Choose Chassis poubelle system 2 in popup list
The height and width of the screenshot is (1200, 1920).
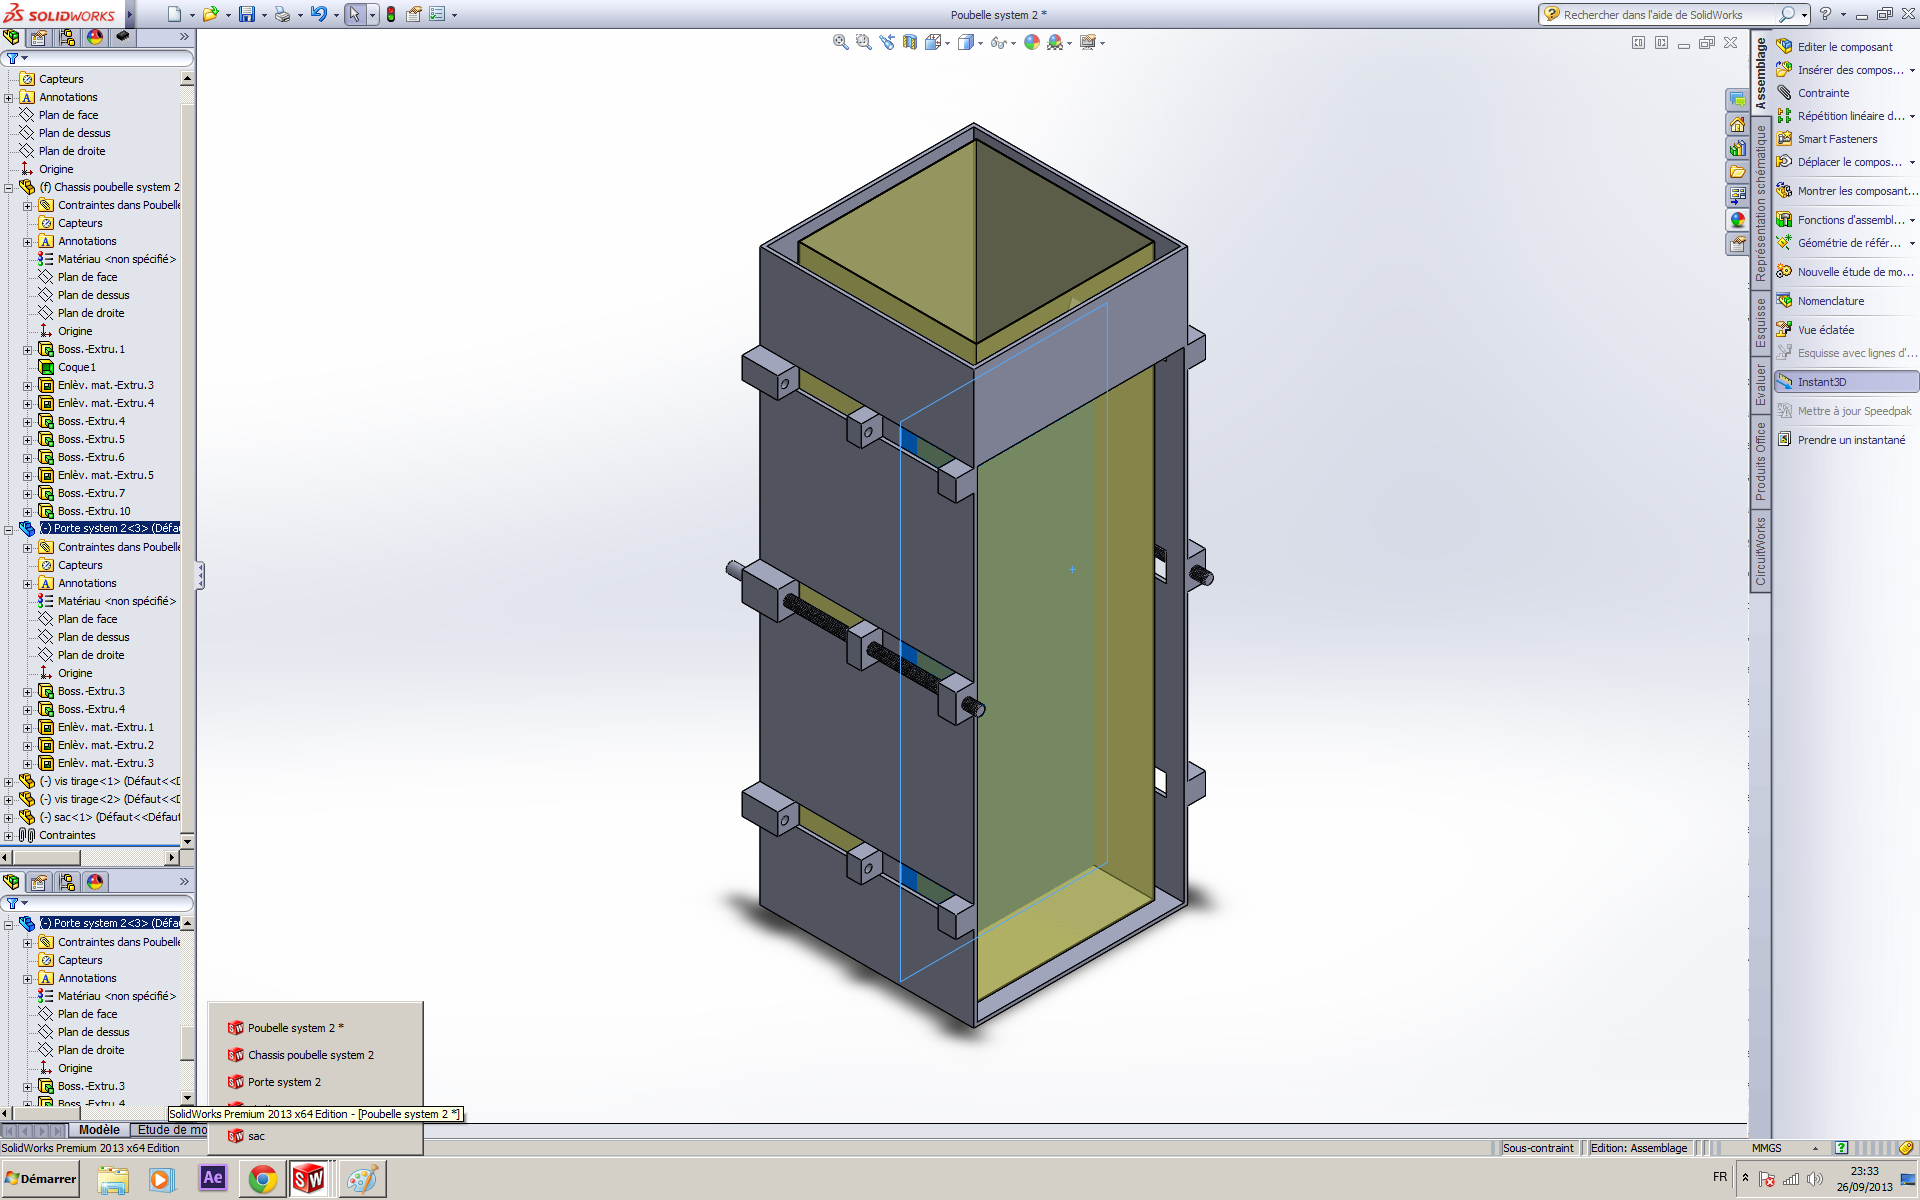(310, 1055)
